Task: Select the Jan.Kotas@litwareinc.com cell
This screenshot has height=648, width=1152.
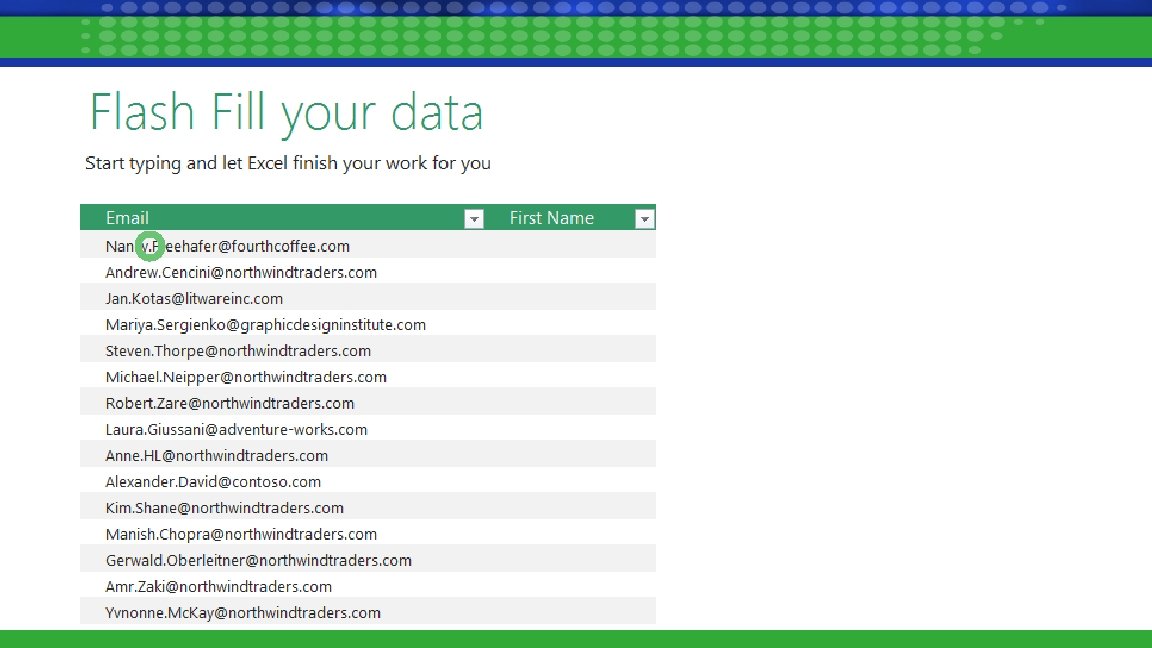Action: [x=283, y=298]
